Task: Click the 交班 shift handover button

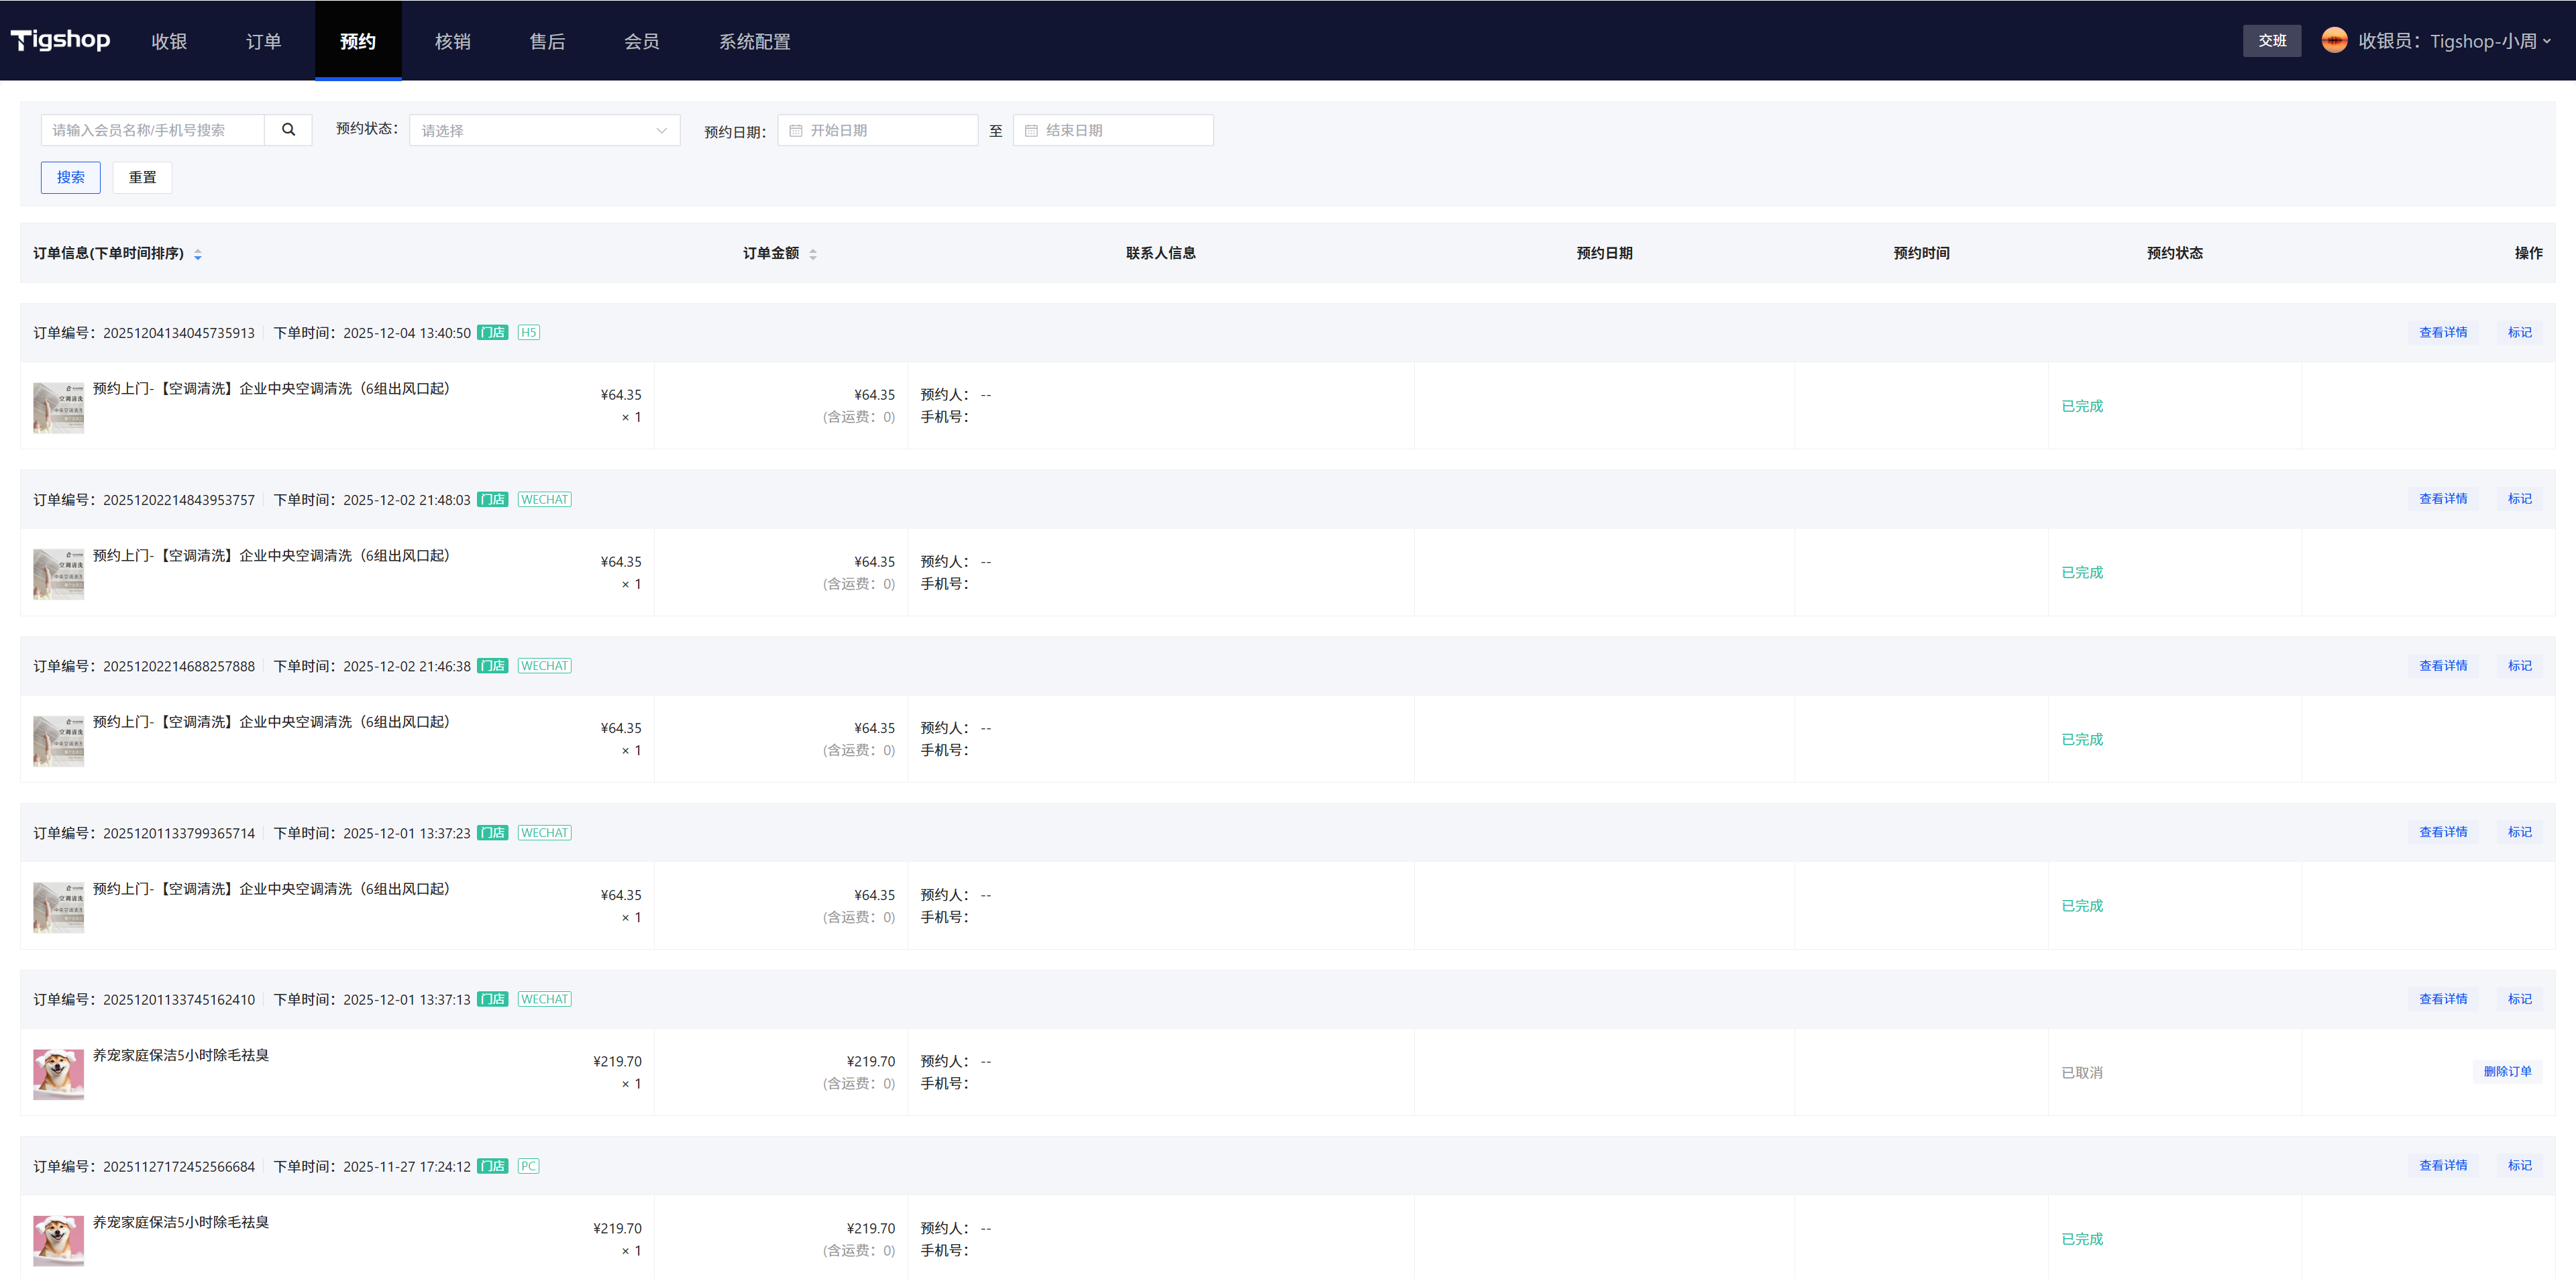Action: click(2271, 41)
